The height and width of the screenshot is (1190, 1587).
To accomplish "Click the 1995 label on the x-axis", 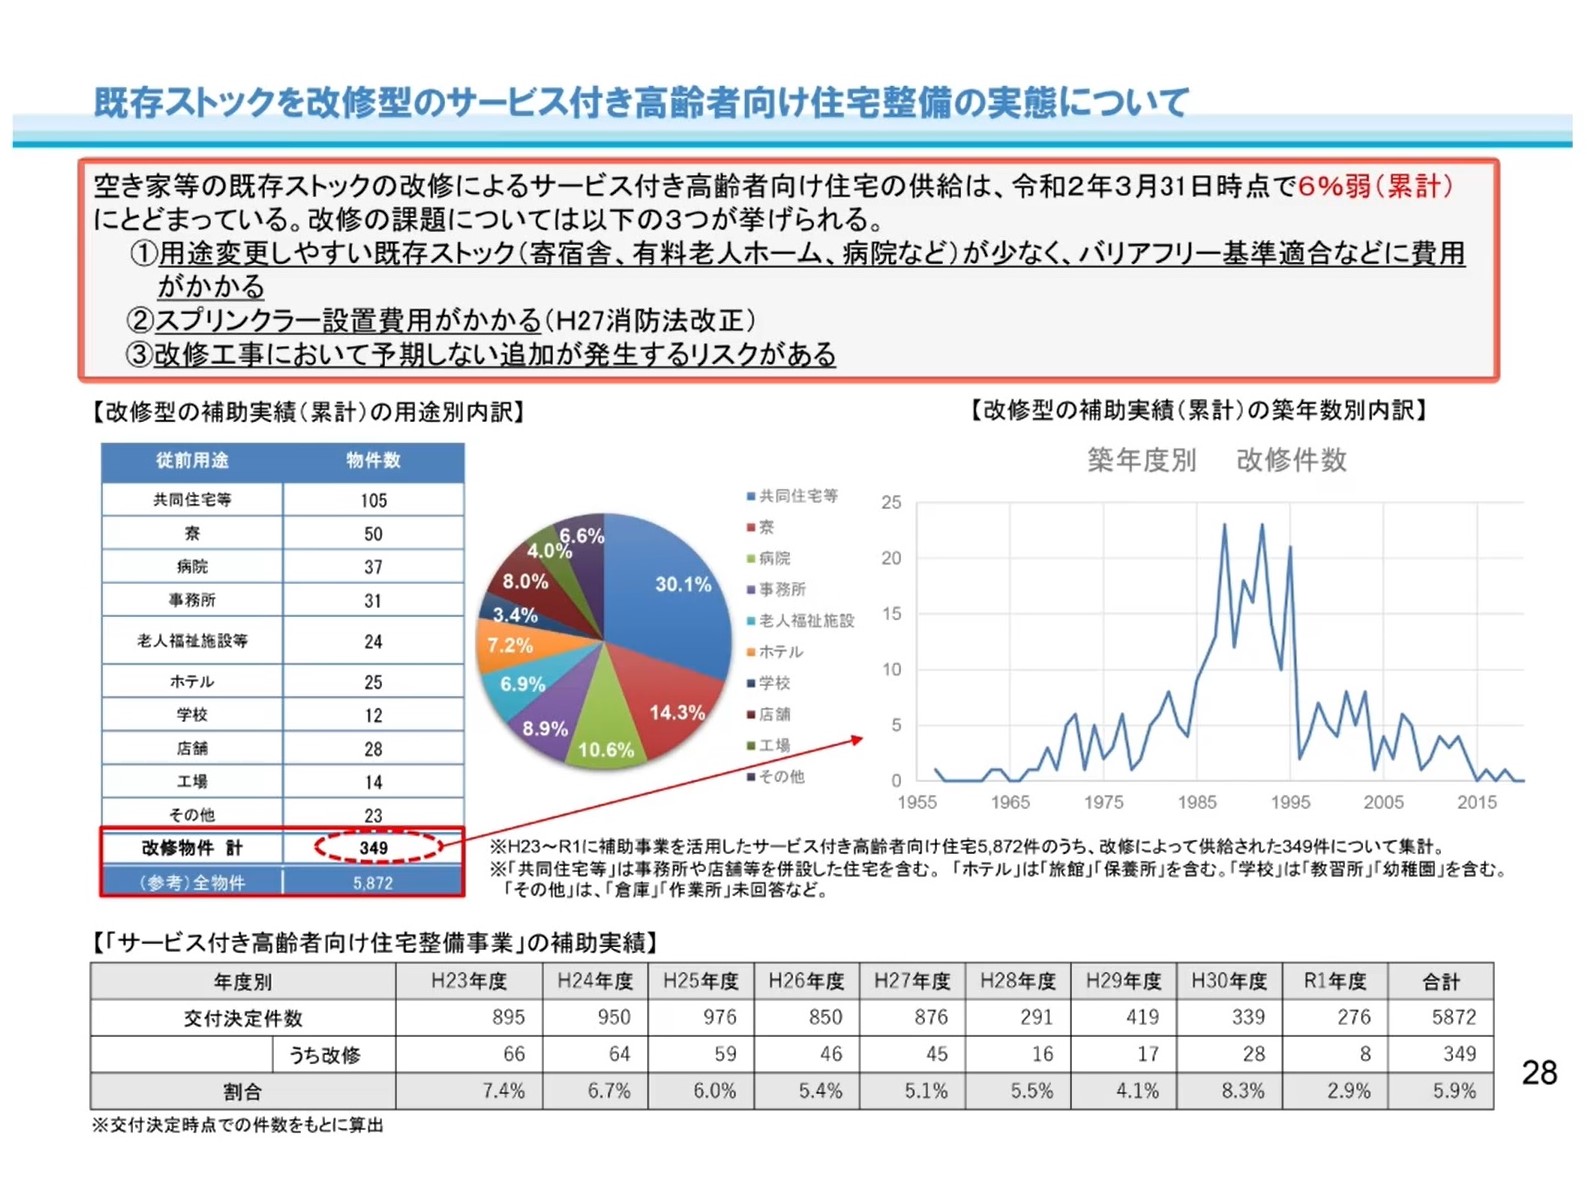I will (x=1290, y=802).
